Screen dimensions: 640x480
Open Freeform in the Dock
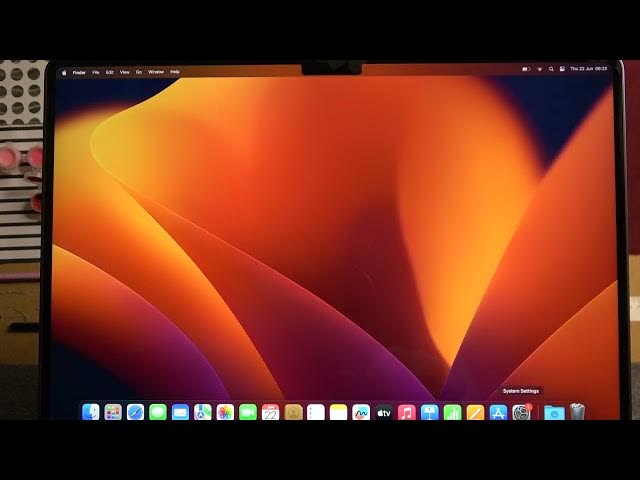[x=361, y=412]
